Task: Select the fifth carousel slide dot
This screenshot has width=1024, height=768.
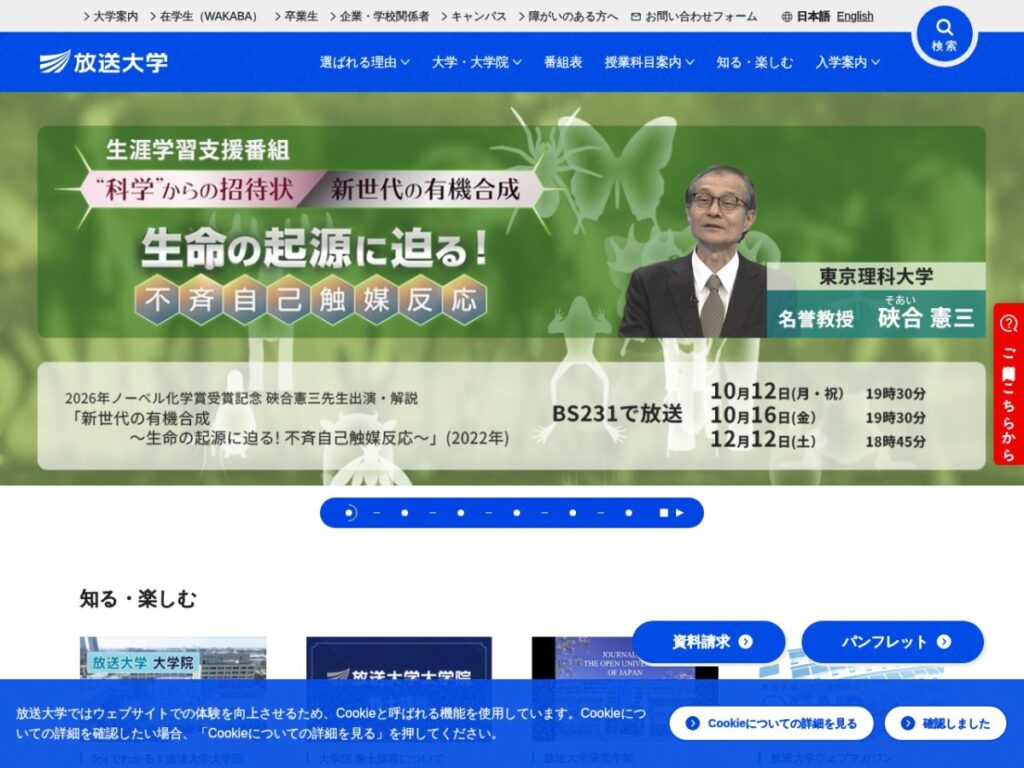Action: pos(573,513)
